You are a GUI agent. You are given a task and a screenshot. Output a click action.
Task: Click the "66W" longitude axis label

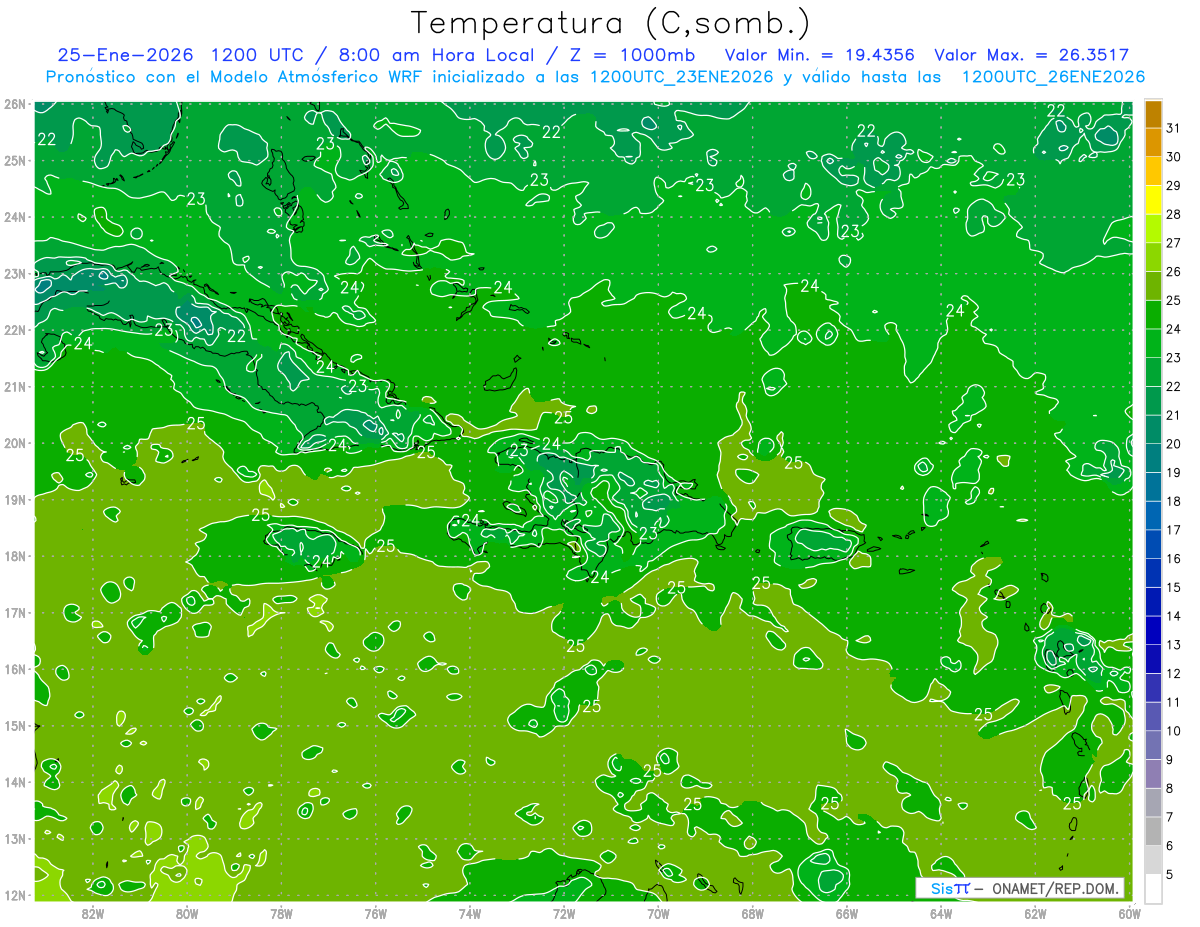847,912
